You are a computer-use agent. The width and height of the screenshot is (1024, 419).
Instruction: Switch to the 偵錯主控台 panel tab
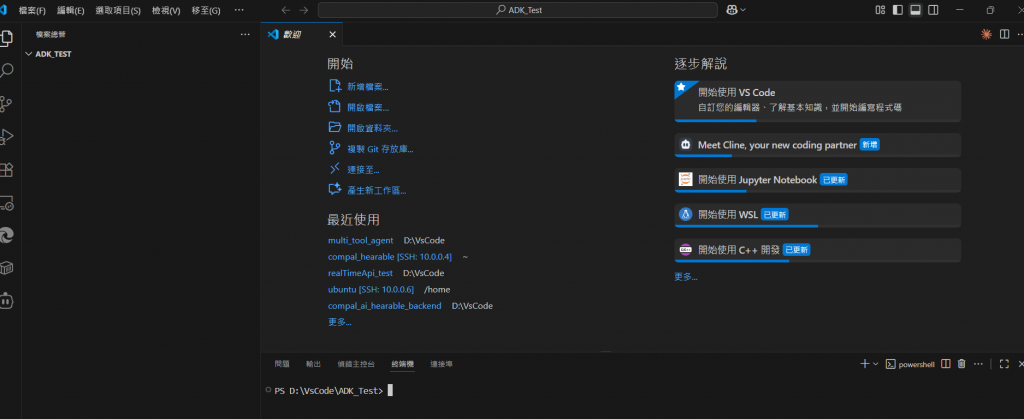pos(356,364)
